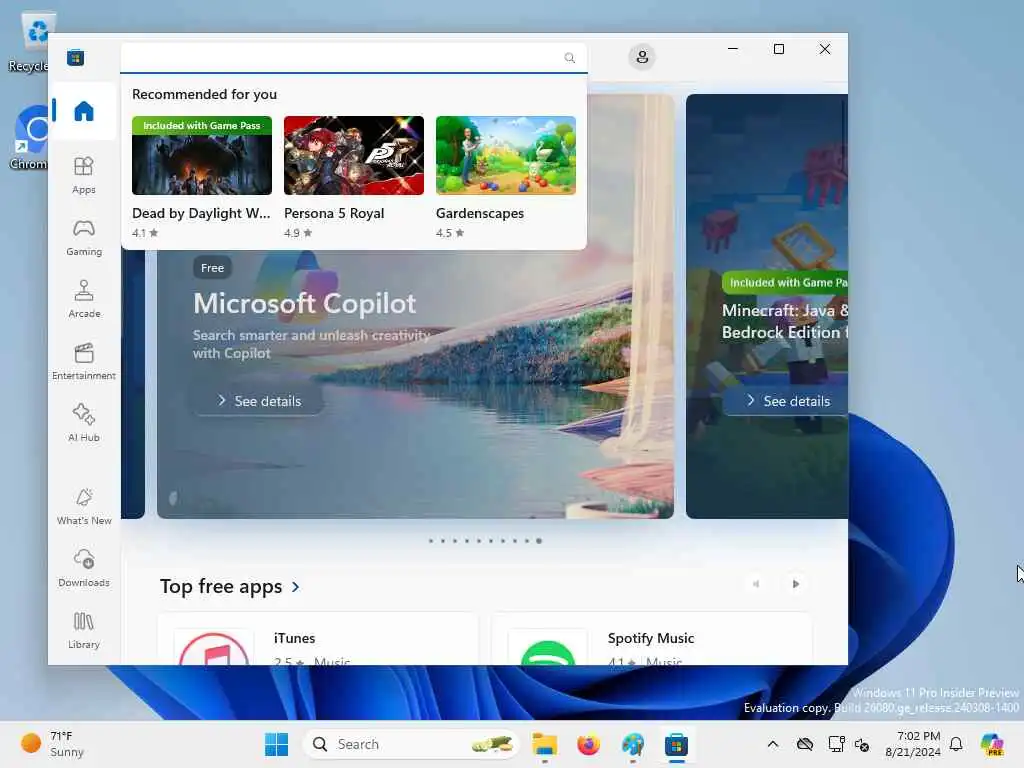
Task: Open Gardenscapes recommended thumbnail
Action: click(x=505, y=155)
